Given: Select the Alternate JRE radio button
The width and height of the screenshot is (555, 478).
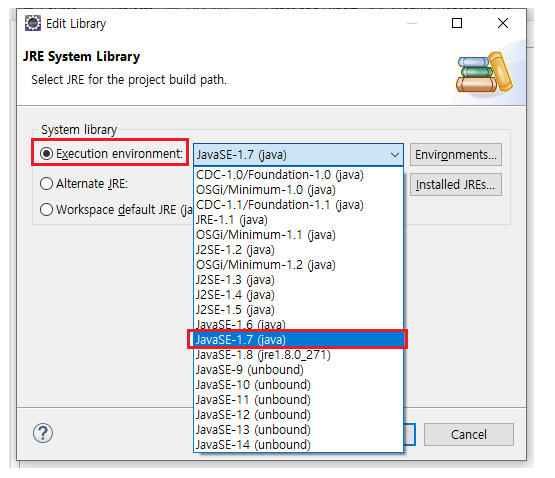Looking at the screenshot, I should tap(46, 184).
